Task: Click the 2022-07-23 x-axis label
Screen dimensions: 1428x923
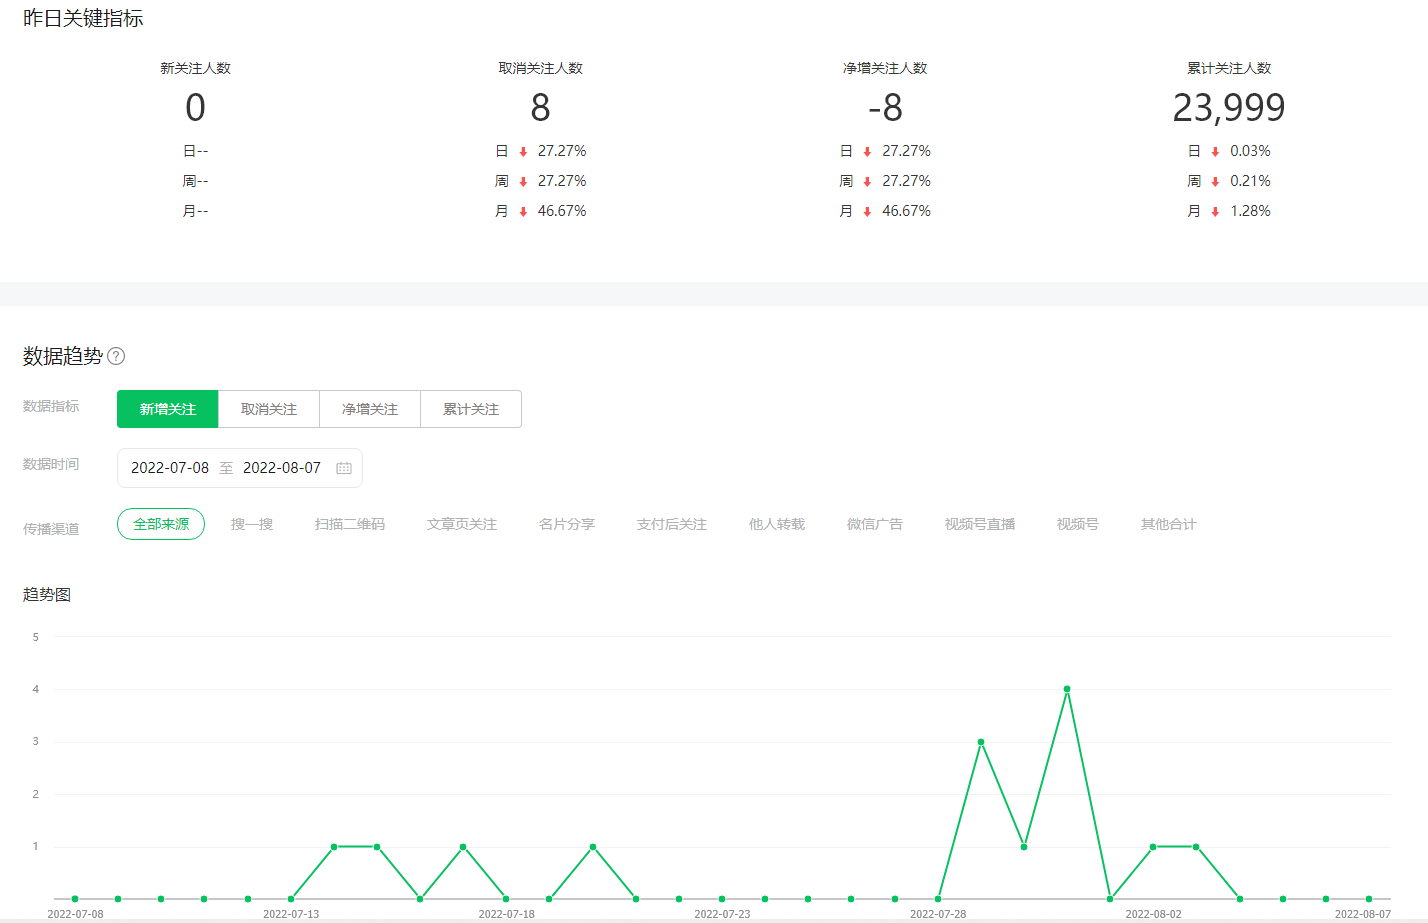Action: click(722, 914)
